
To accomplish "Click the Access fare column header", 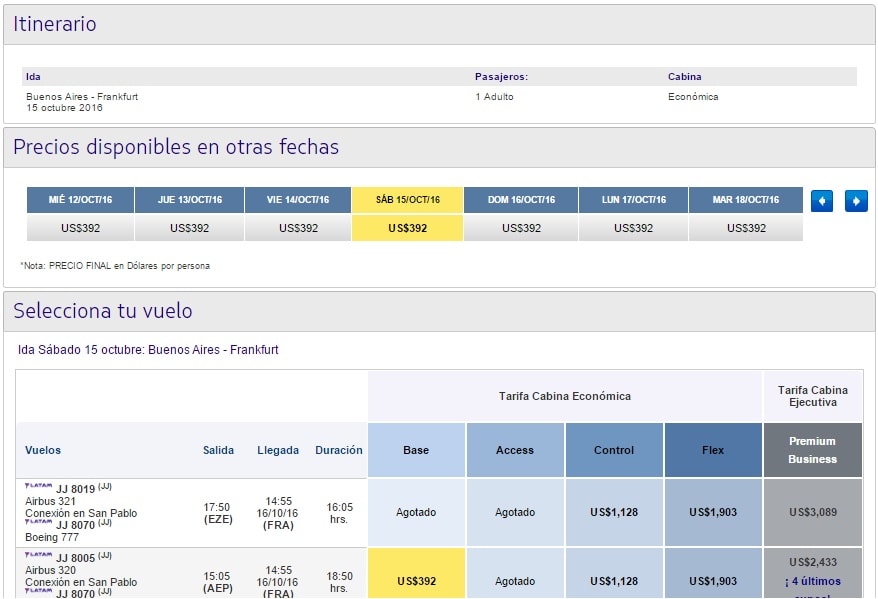I will [x=515, y=450].
